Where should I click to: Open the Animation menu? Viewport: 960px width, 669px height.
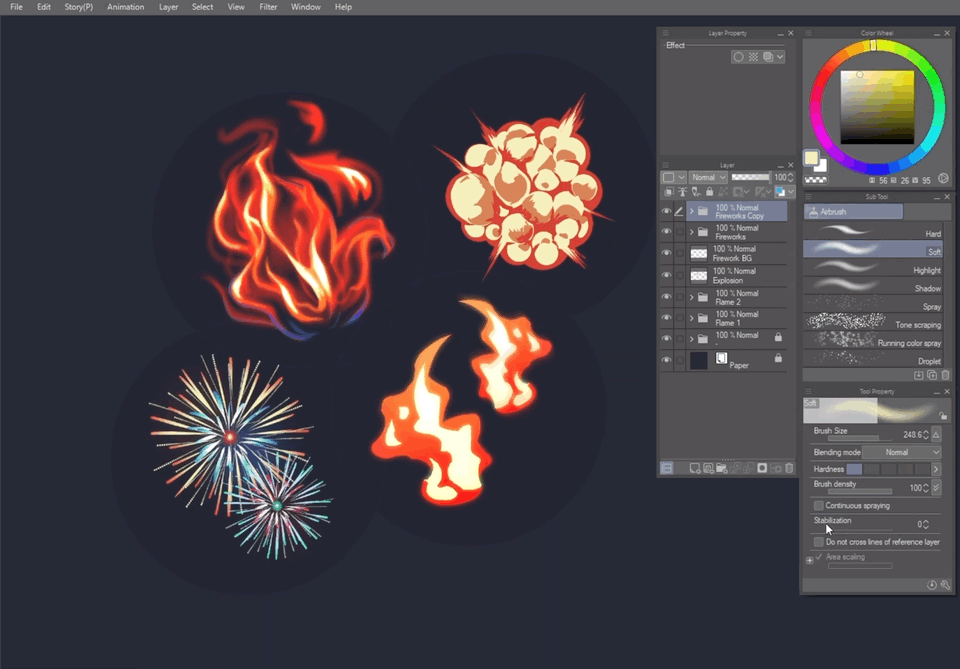126,7
